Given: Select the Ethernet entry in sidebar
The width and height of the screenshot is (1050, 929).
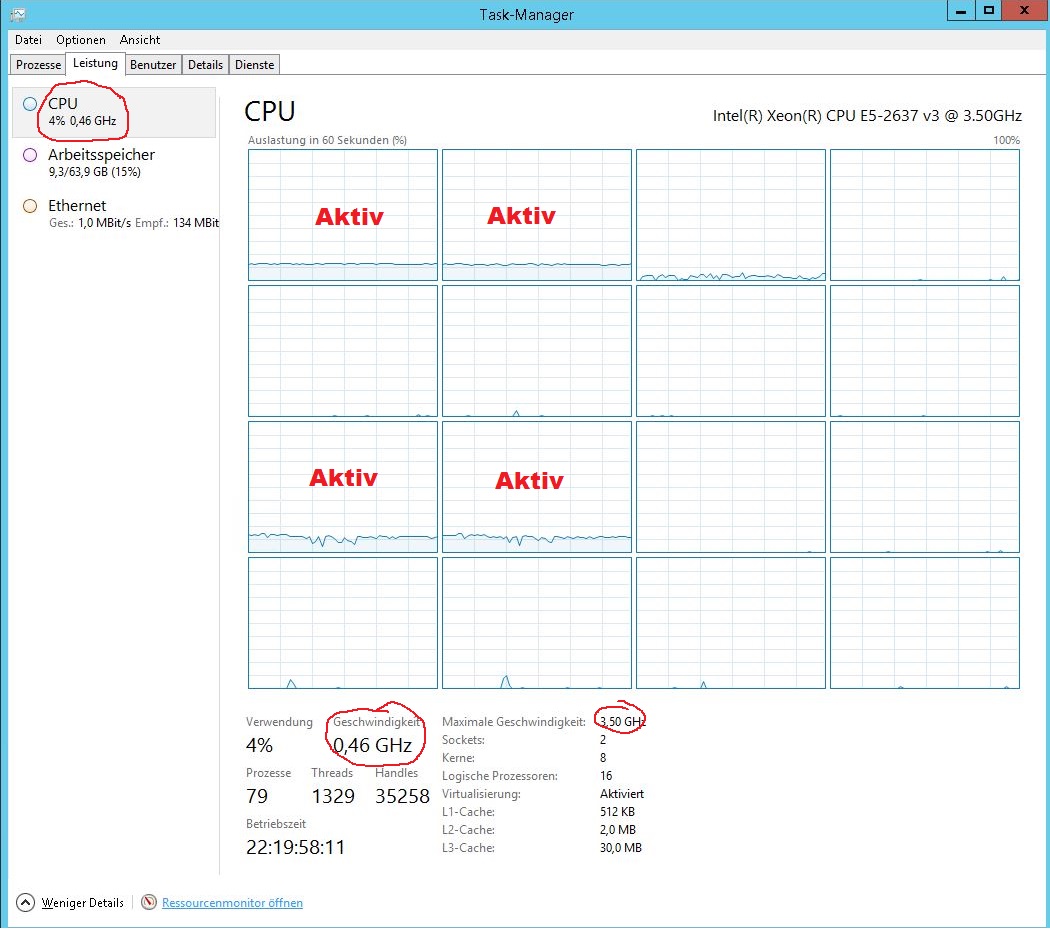Looking at the screenshot, I should pos(77,206).
